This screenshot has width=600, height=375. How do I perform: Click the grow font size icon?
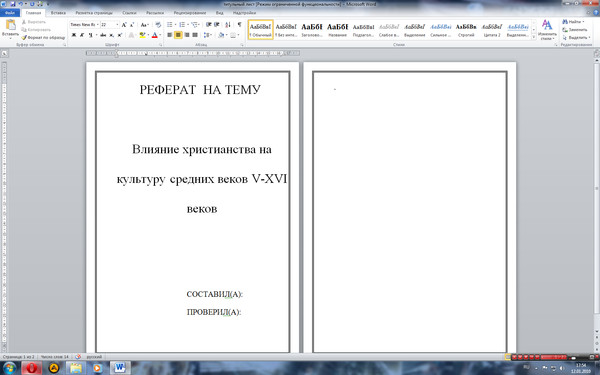click(x=124, y=25)
